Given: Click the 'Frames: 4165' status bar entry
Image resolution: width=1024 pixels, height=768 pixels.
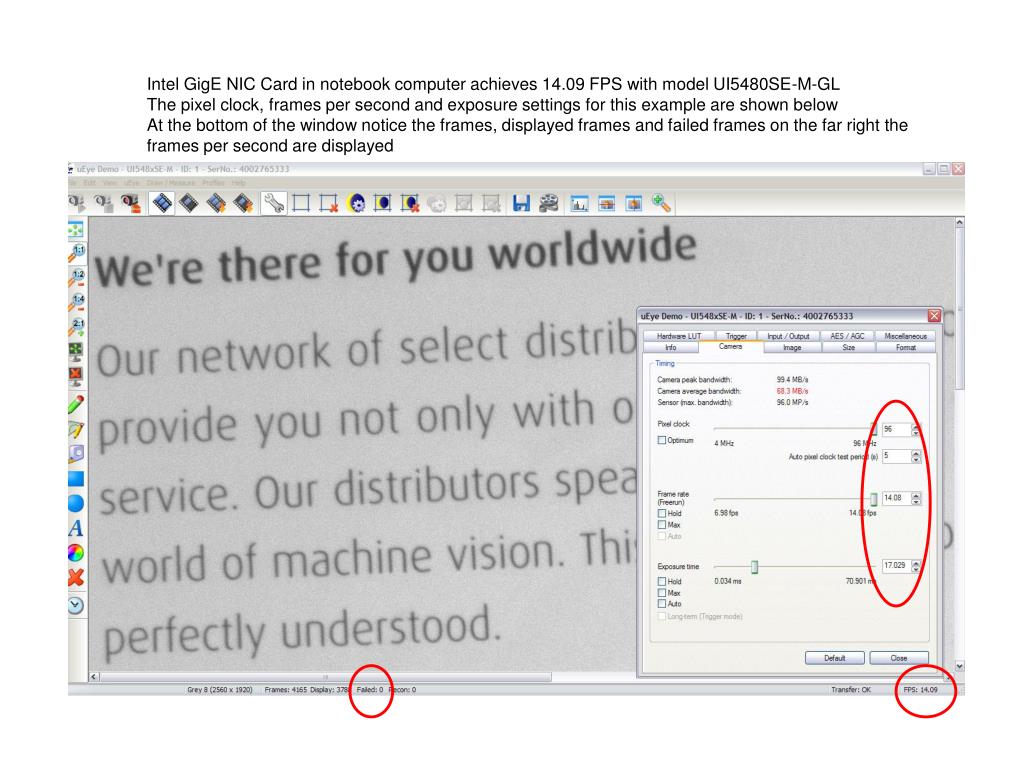Looking at the screenshot, I should click(x=285, y=690).
